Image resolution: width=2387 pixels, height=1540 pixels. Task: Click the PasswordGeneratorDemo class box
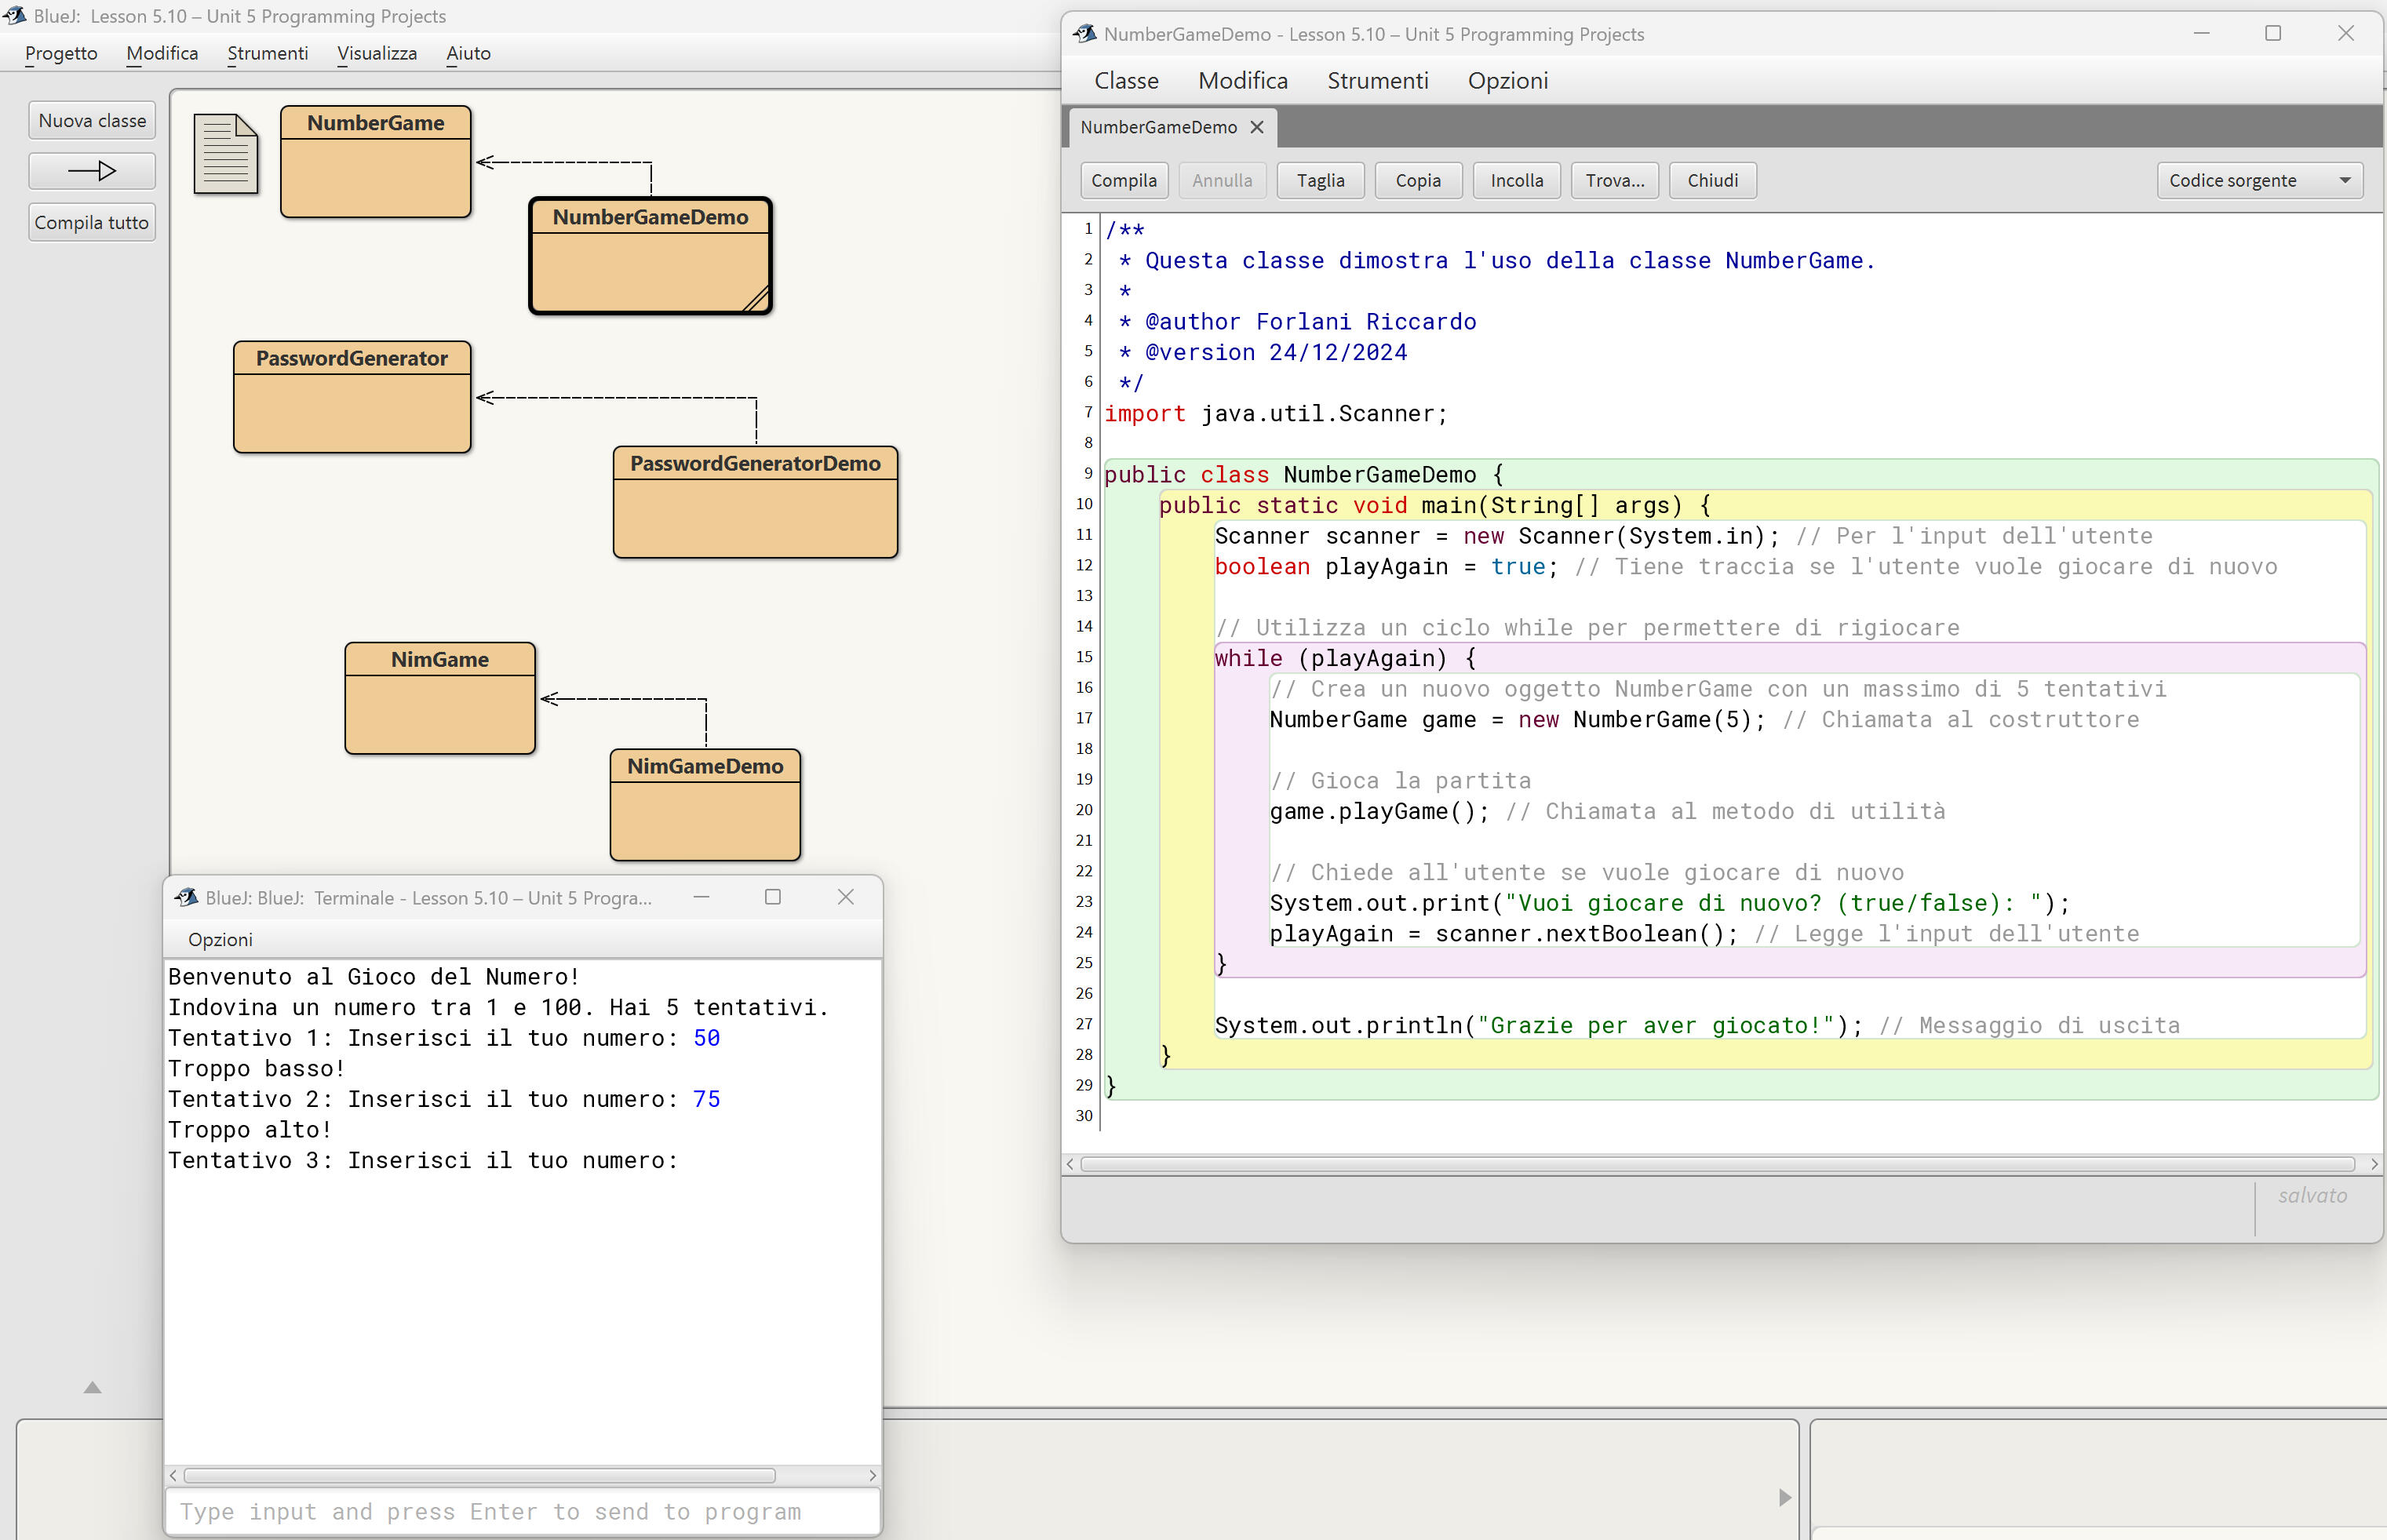tap(755, 502)
